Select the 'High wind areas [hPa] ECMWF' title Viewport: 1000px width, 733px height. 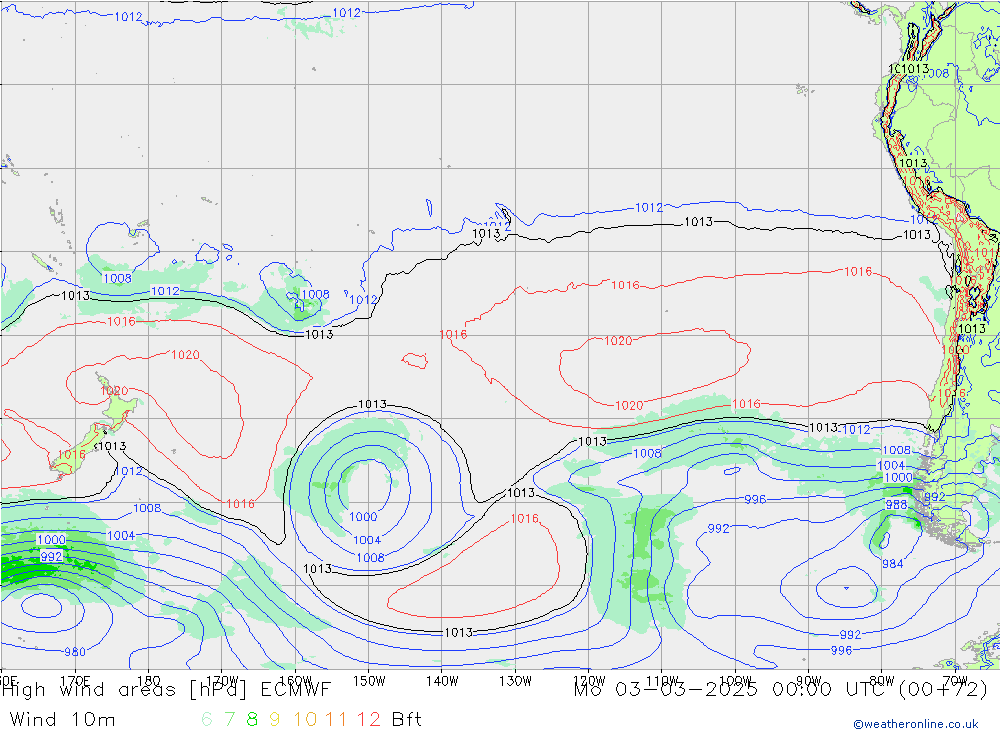[166, 690]
